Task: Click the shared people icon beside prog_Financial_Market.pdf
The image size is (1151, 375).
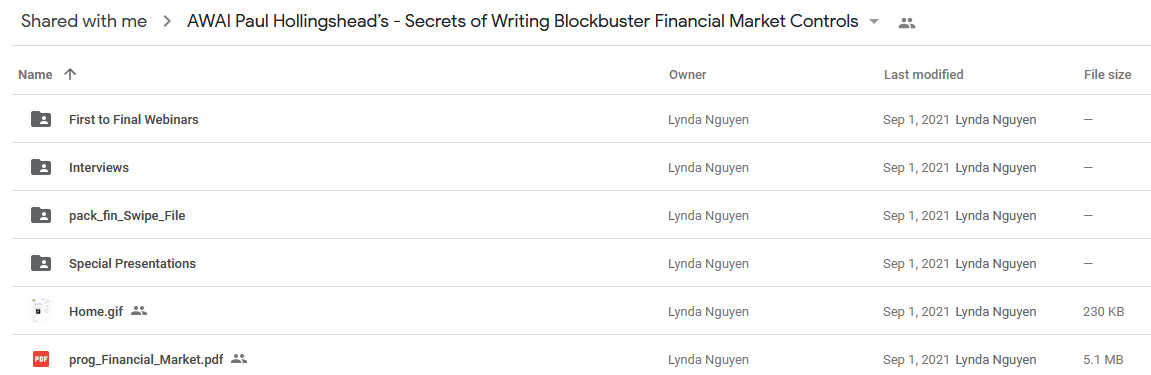Action: [x=239, y=359]
